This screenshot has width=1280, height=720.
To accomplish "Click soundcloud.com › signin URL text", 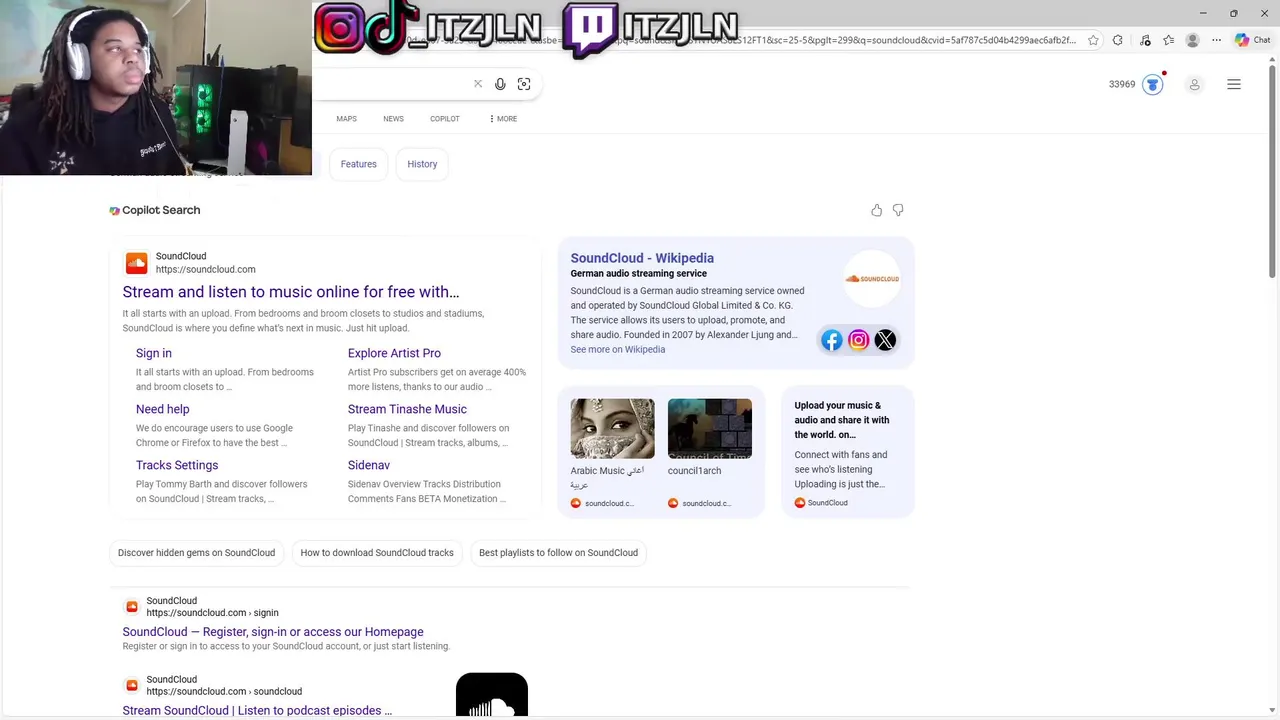I will [212, 613].
